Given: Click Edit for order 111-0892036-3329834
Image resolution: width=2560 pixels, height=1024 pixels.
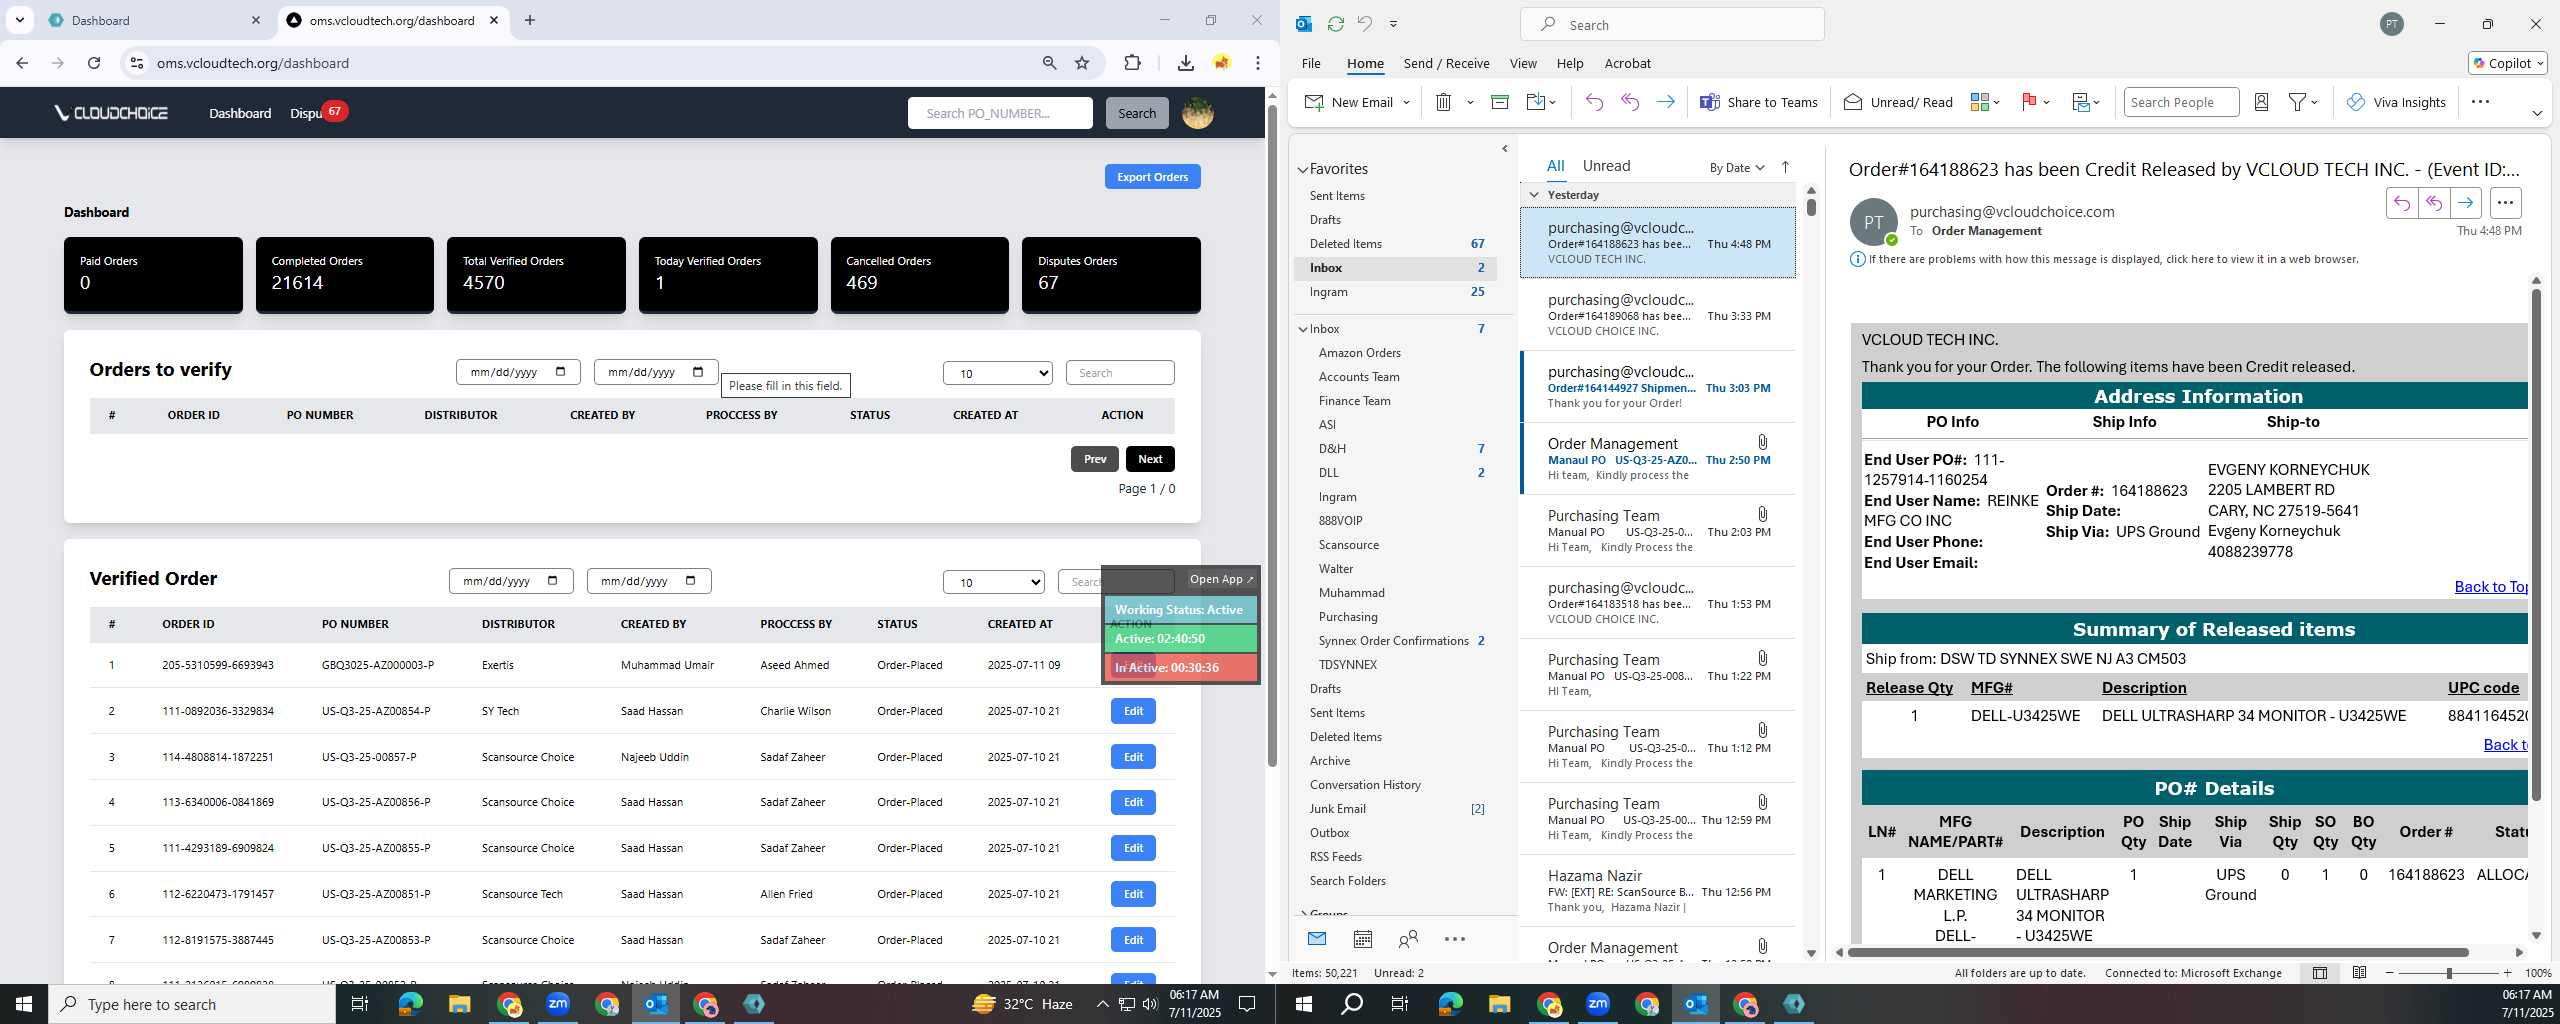Looking at the screenshot, I should coord(1133,711).
